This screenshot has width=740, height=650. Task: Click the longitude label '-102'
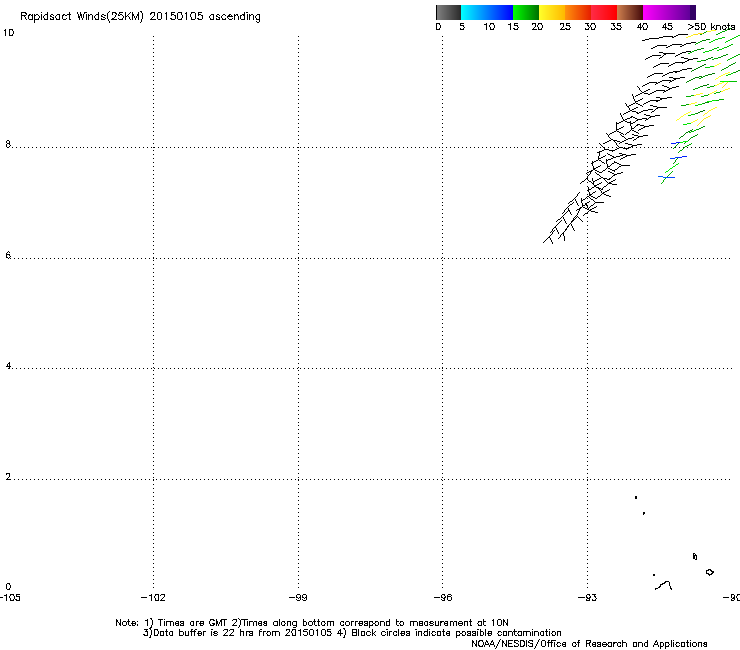coord(153,598)
